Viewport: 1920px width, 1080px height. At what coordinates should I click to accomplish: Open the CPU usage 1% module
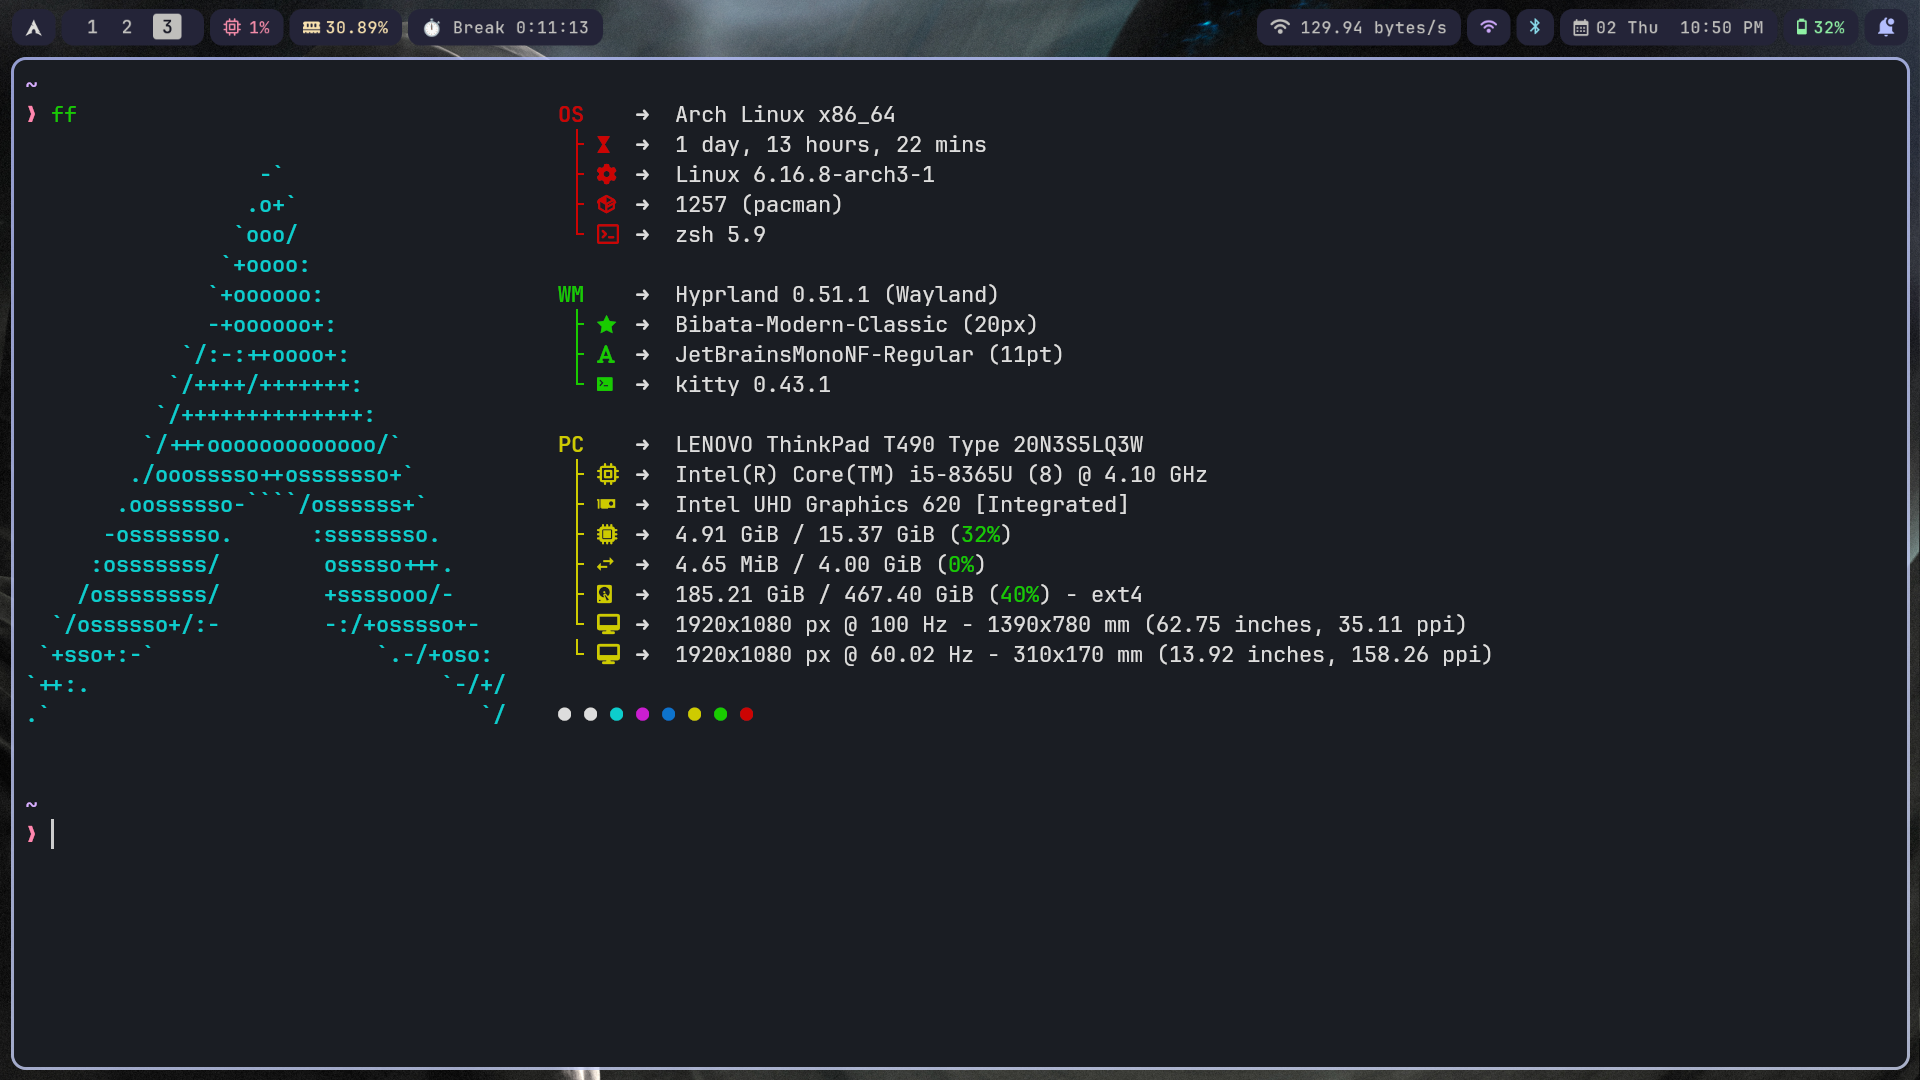246,27
